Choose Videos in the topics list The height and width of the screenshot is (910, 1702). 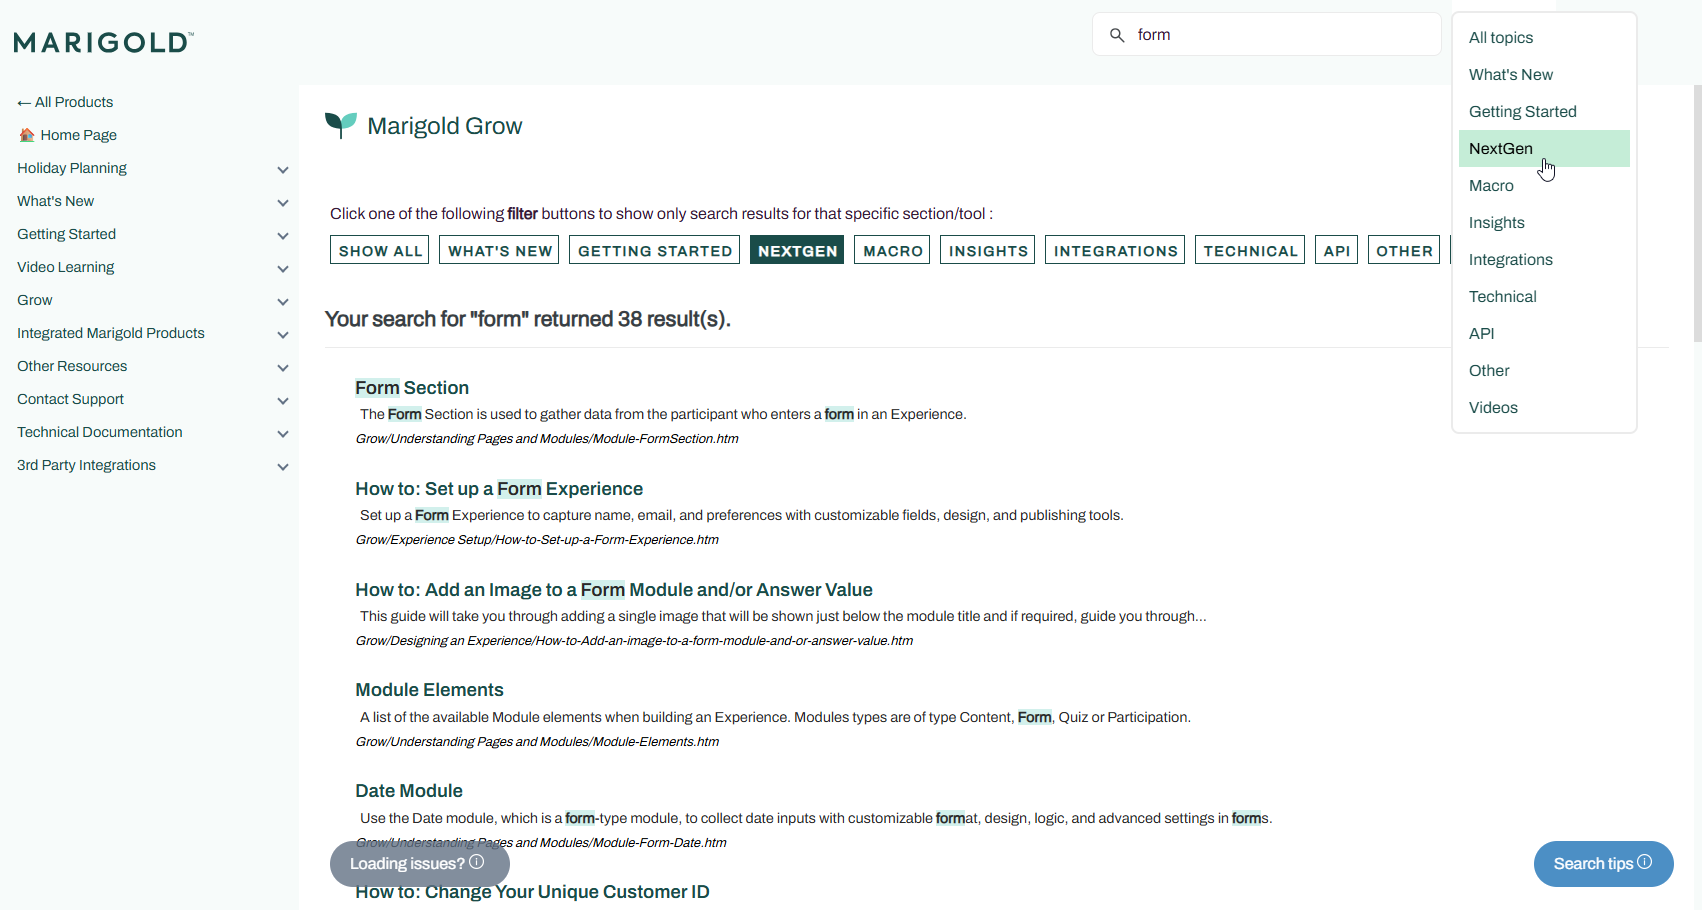coord(1493,408)
